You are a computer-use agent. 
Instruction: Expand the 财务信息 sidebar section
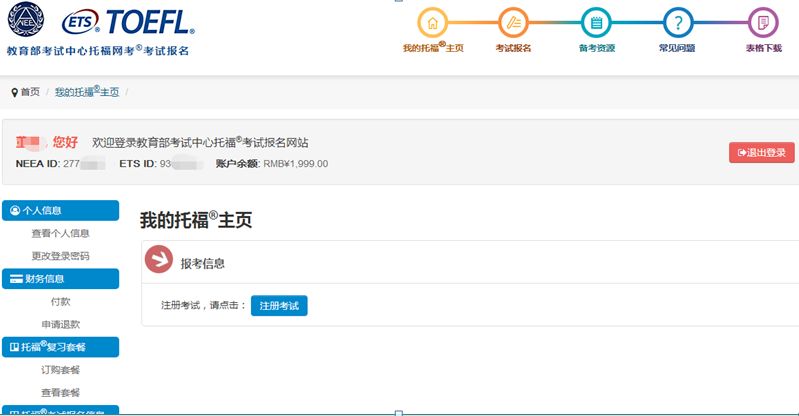(61, 279)
